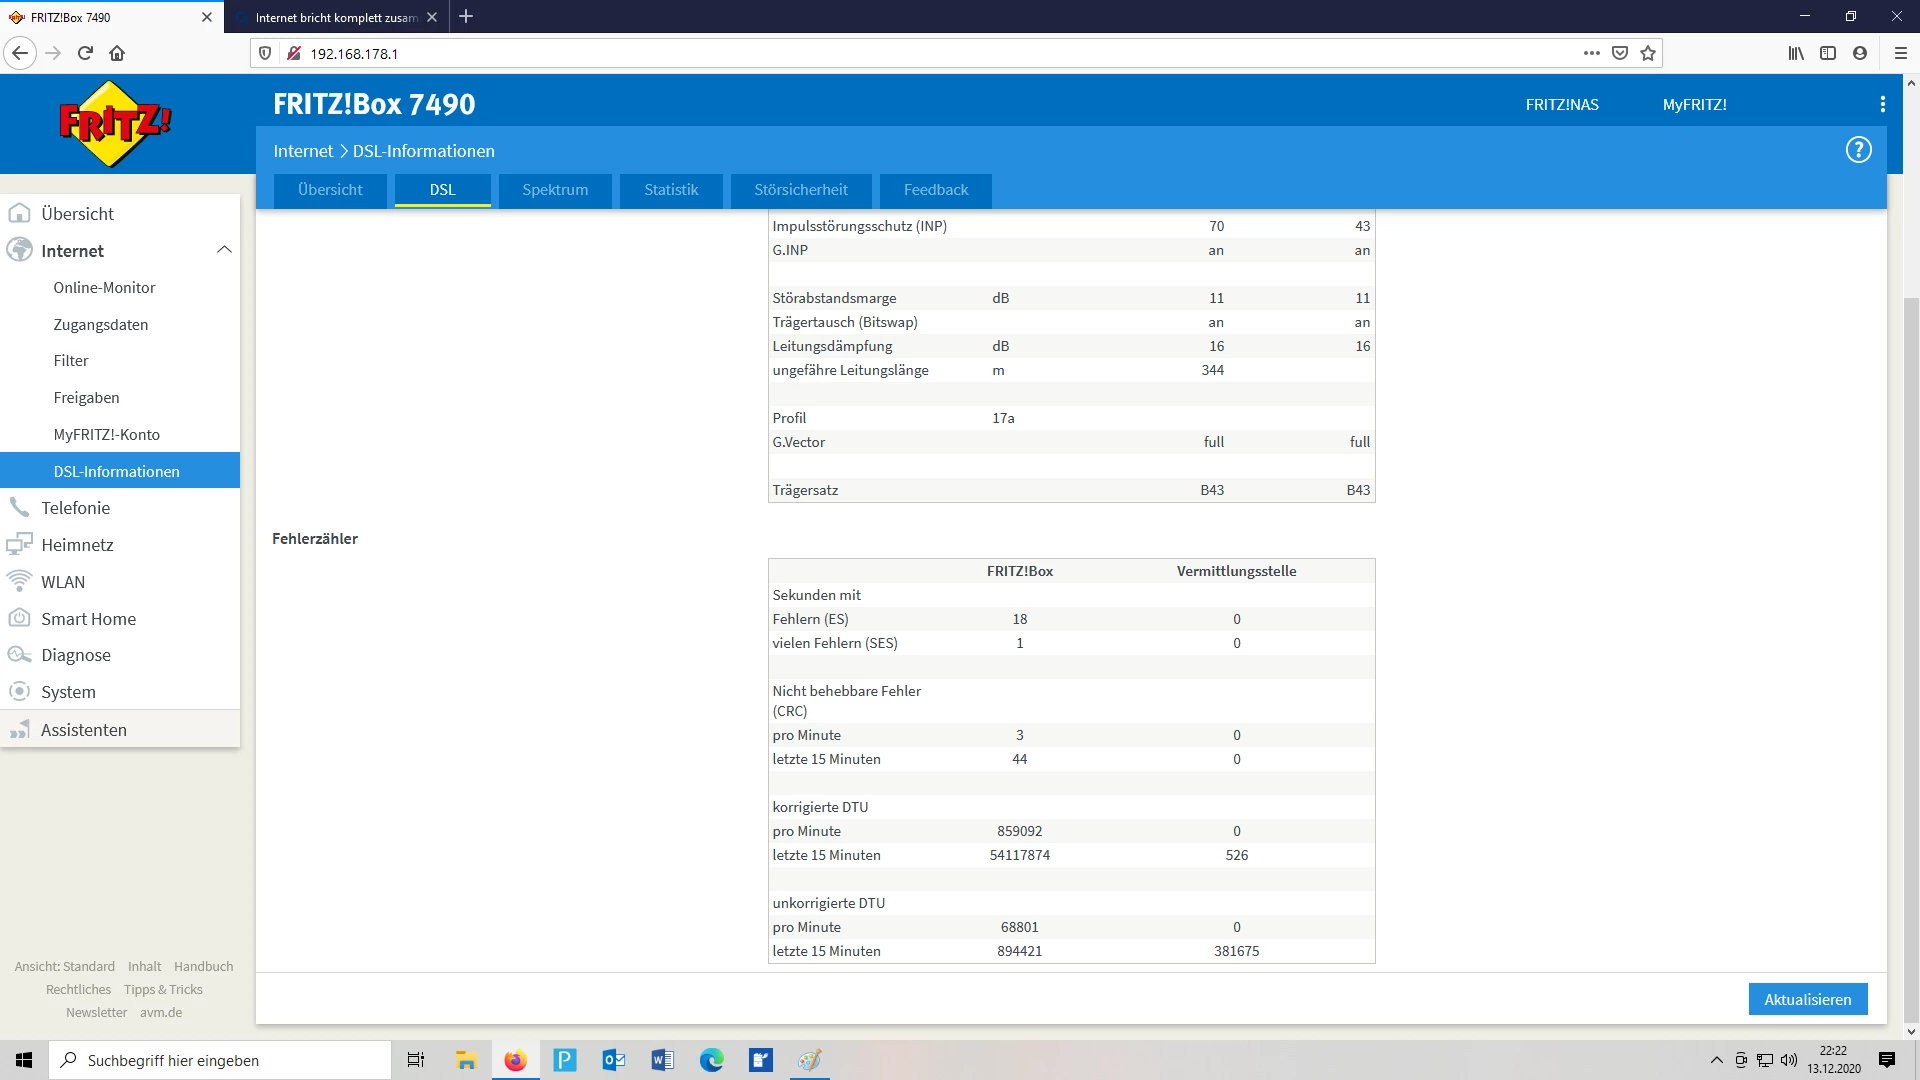1920x1080 pixels.
Task: Open Microsoft Edge from taskbar
Action: [711, 1060]
